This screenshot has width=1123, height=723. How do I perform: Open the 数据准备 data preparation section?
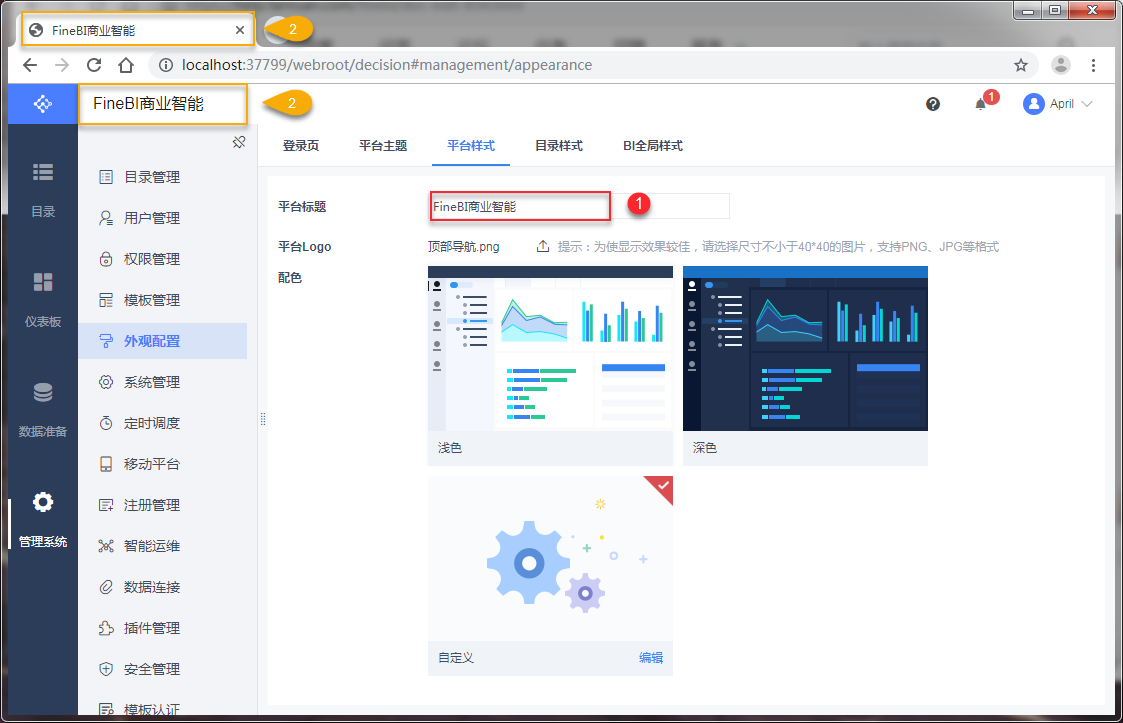pyautogui.click(x=43, y=410)
